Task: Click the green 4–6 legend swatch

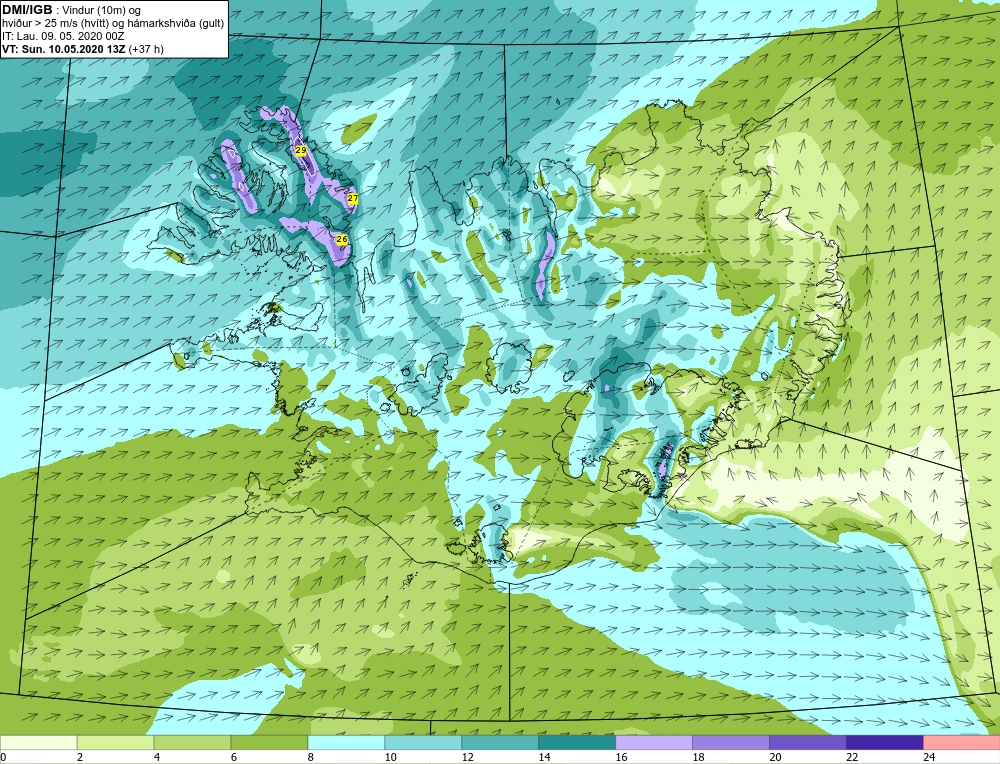Action: (192, 742)
